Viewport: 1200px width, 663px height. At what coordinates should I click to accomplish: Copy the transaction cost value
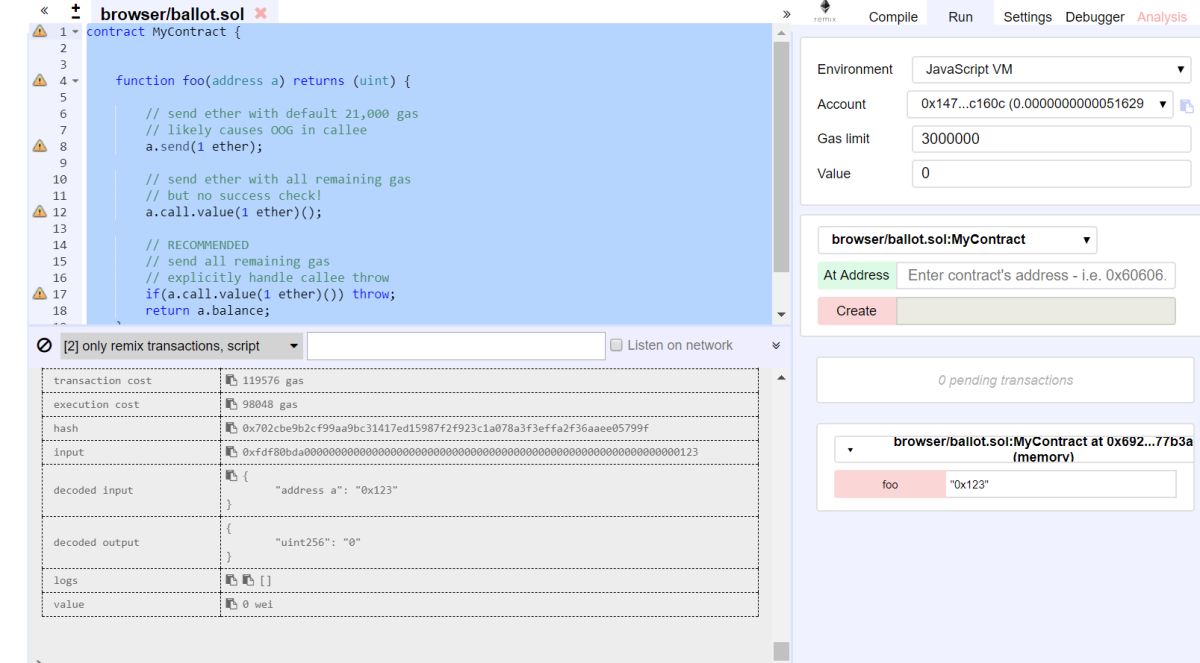(232, 381)
